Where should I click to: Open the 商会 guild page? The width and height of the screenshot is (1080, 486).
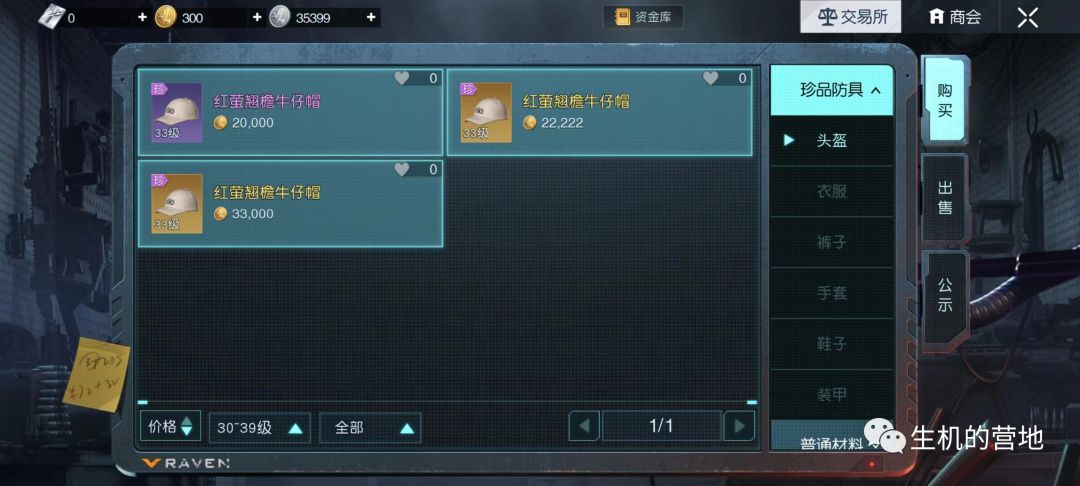click(x=955, y=17)
